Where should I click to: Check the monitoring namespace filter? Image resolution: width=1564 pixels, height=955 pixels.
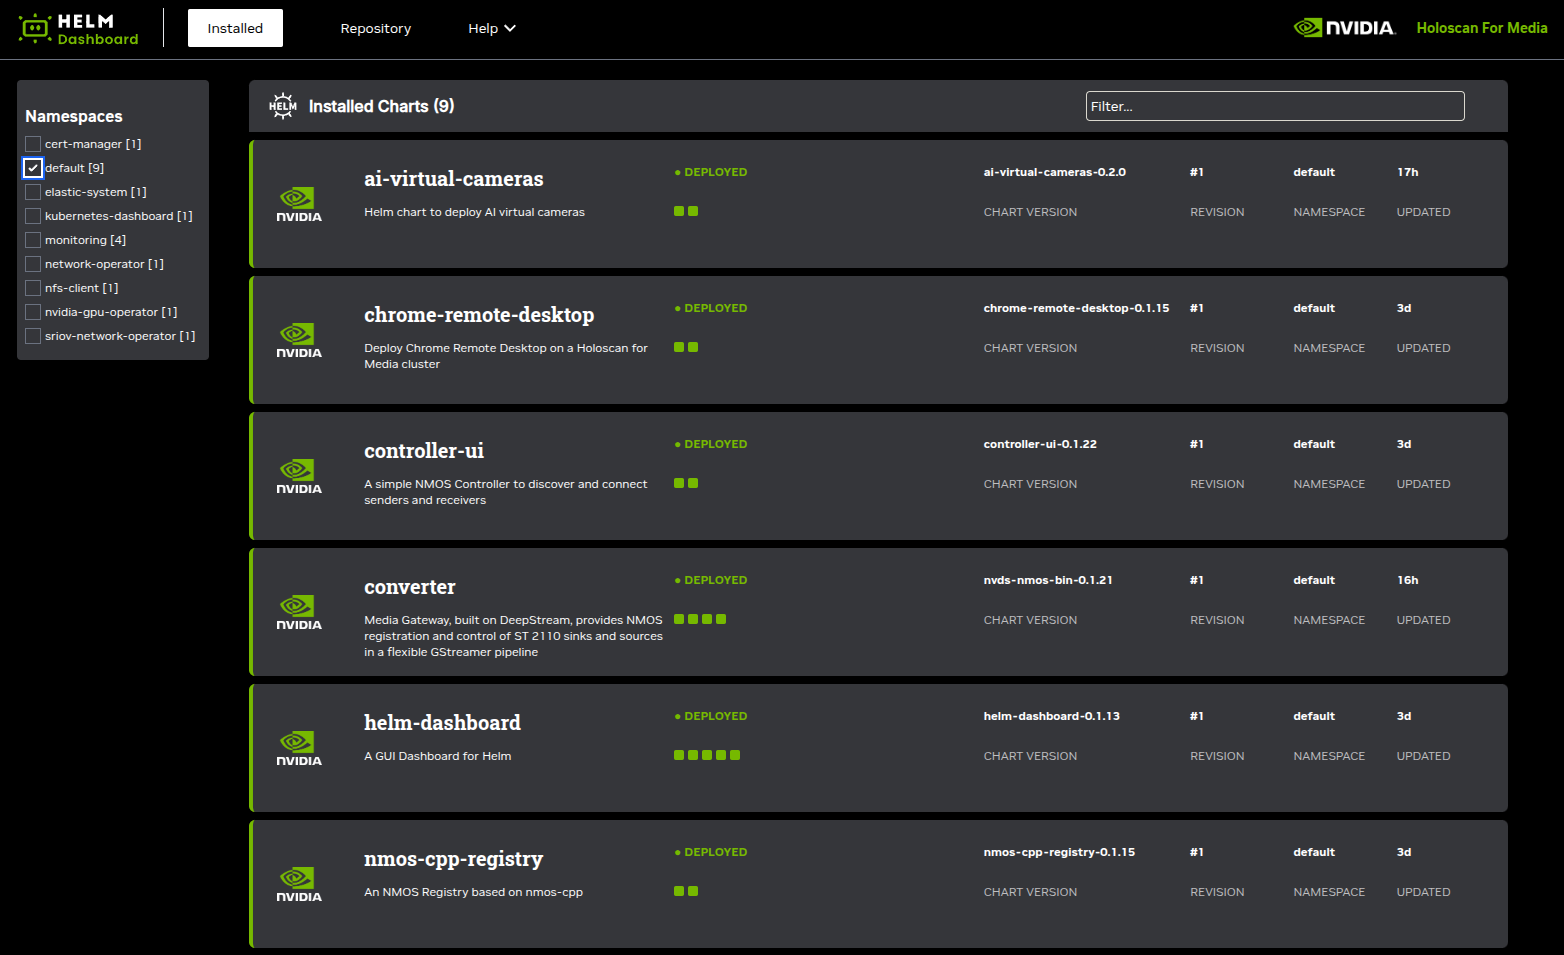click(x=33, y=240)
